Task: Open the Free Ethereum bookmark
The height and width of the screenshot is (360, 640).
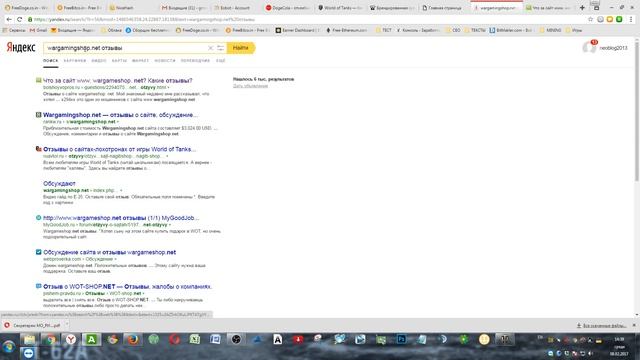Action: coord(346,30)
